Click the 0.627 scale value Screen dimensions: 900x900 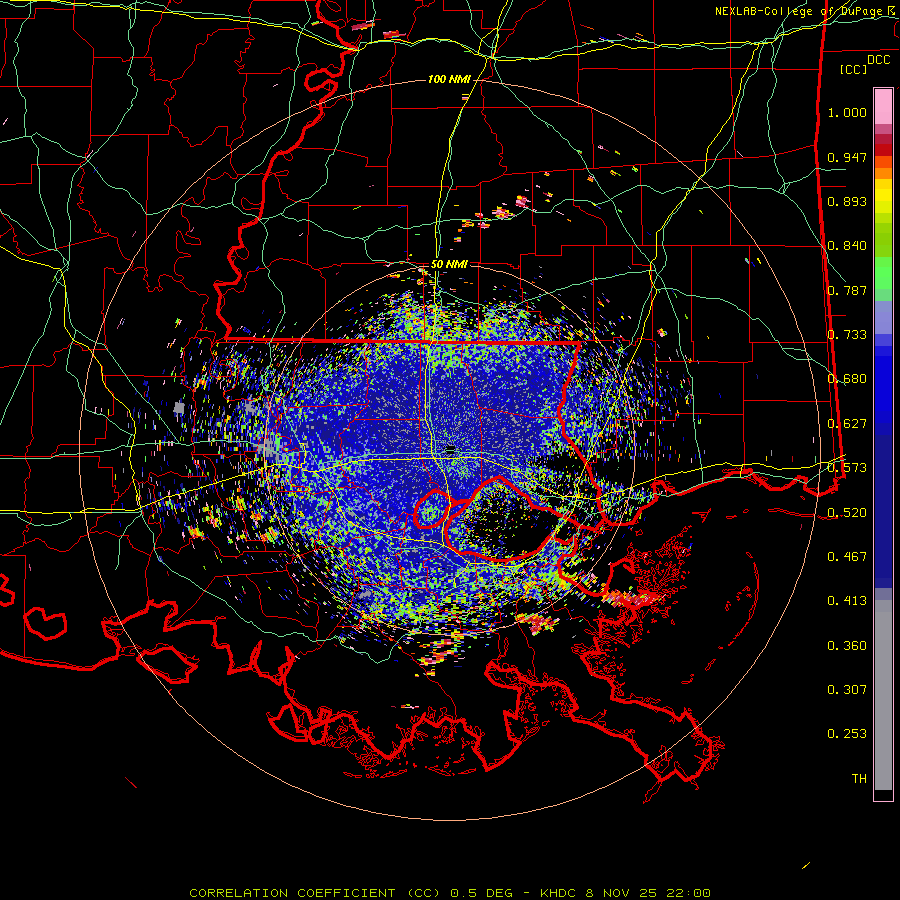pyautogui.click(x=847, y=424)
